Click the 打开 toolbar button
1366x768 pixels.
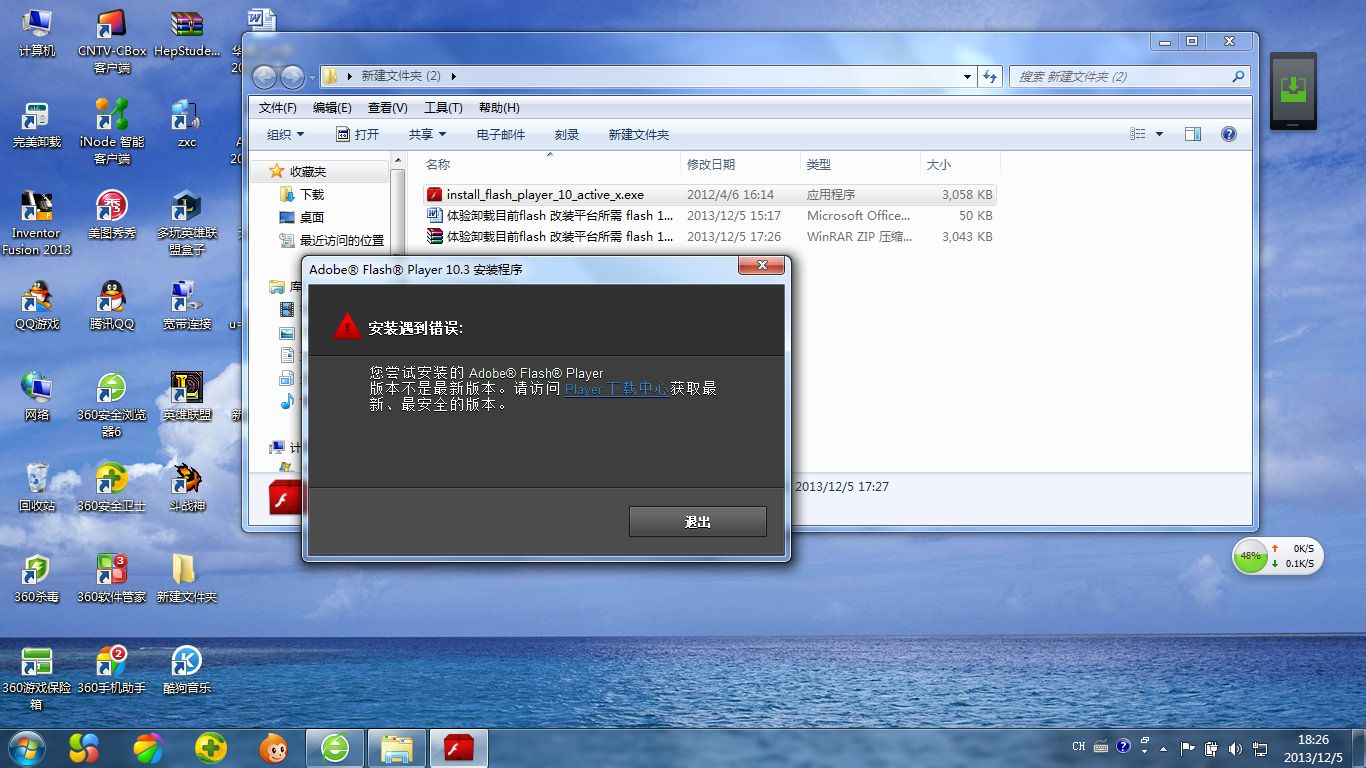pos(357,134)
